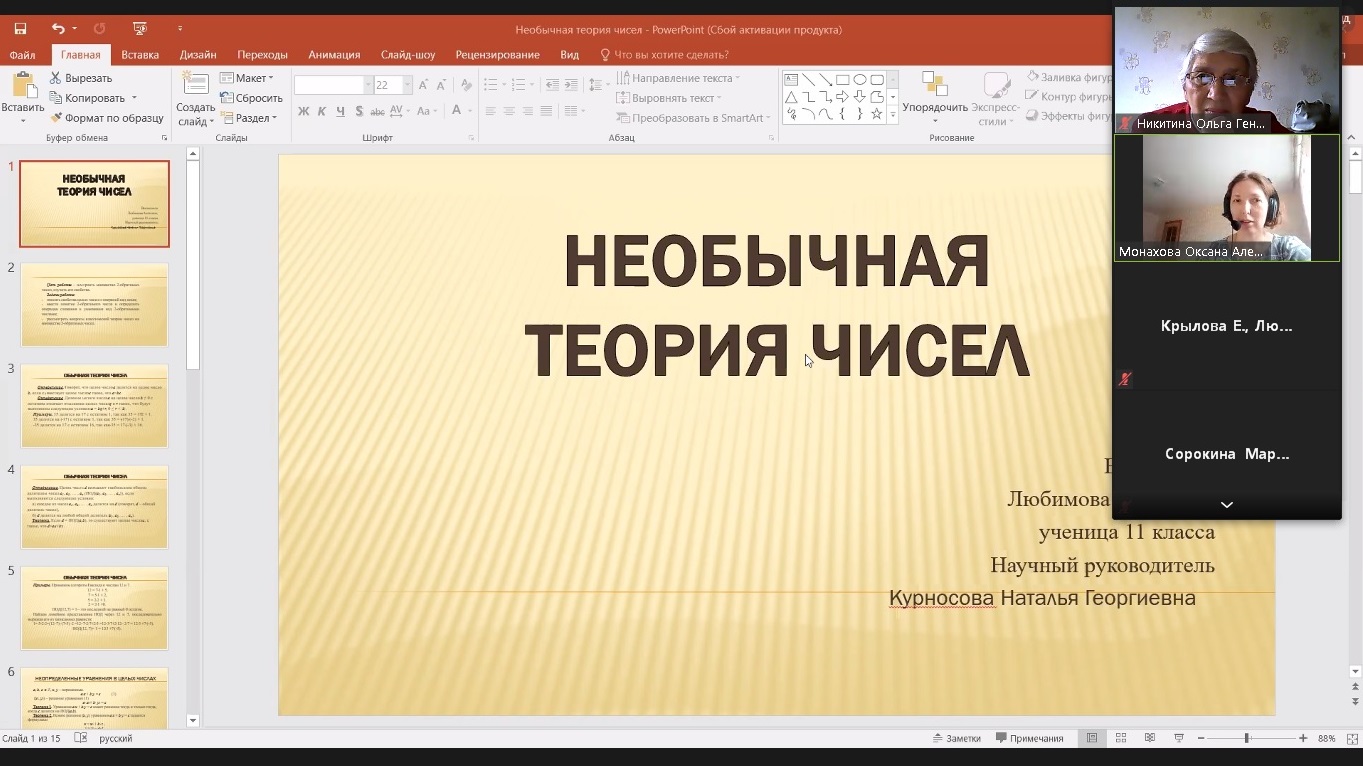Expand the shapes gallery more arrow
This screenshot has height=772, width=1363.
(893, 116)
